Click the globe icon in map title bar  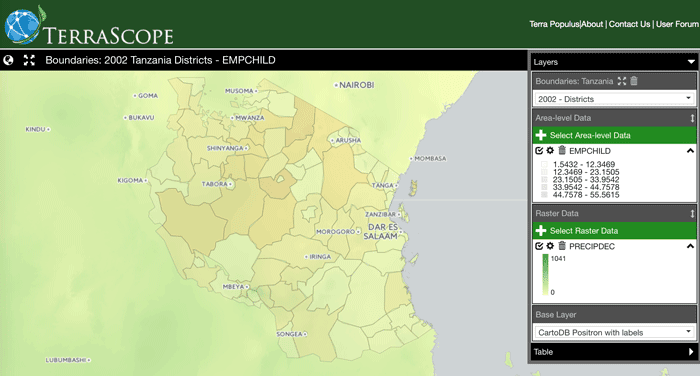8,60
